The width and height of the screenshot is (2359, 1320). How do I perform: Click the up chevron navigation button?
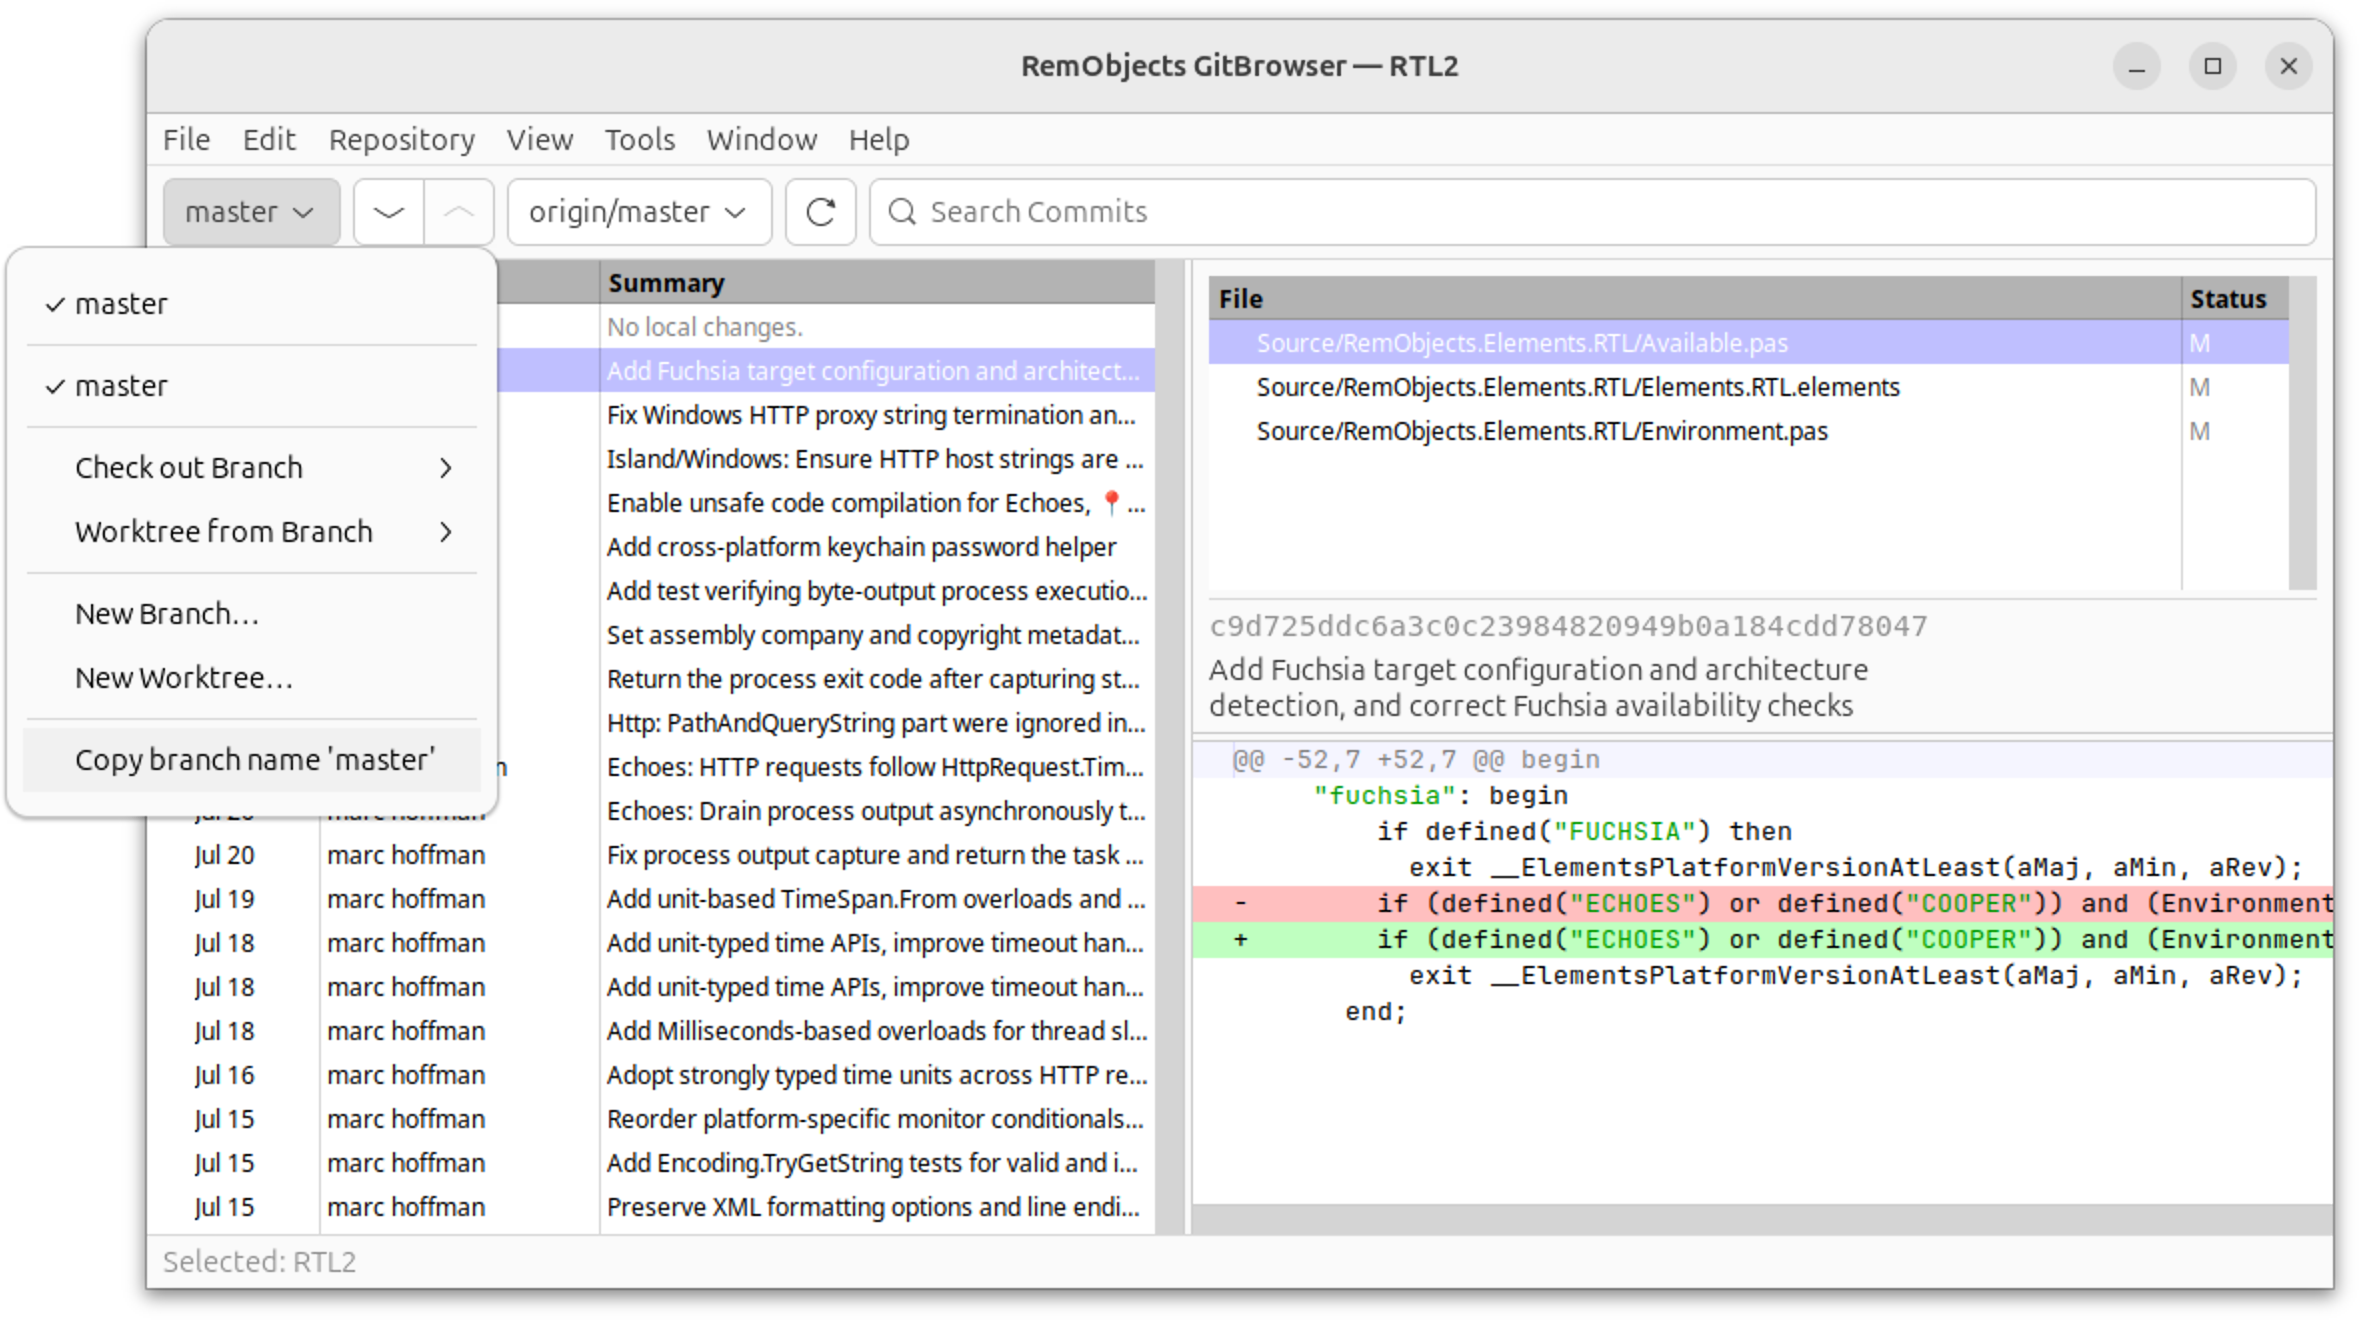pos(459,212)
